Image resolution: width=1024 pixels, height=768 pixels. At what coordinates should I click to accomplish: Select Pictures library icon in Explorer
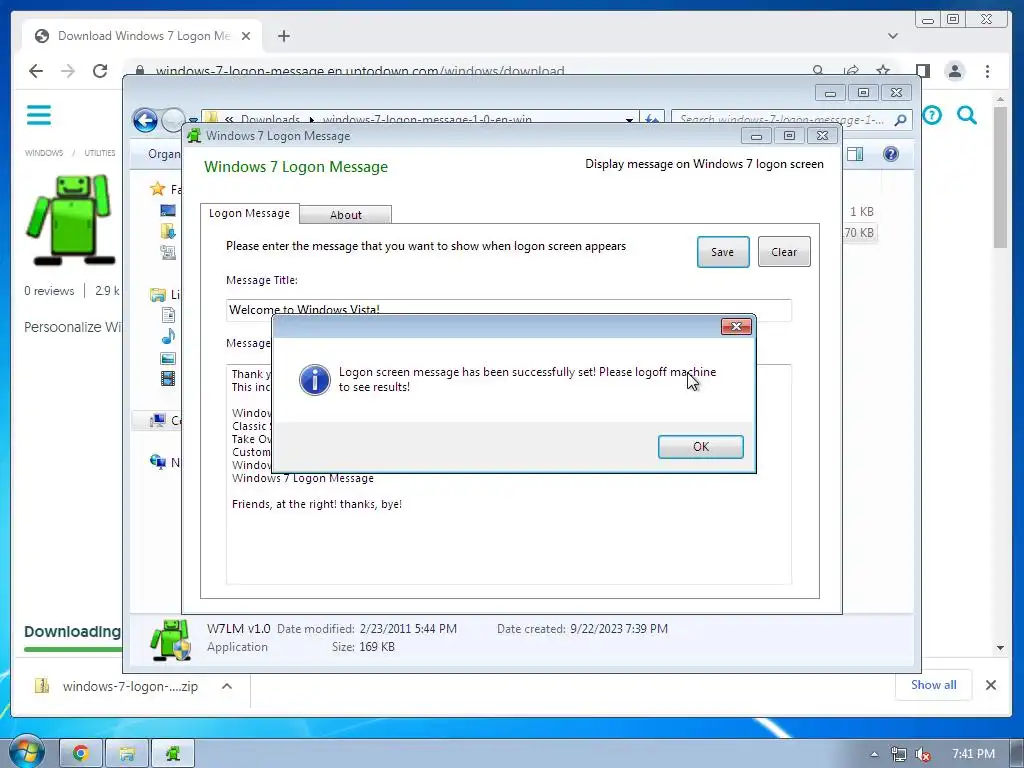click(x=168, y=358)
